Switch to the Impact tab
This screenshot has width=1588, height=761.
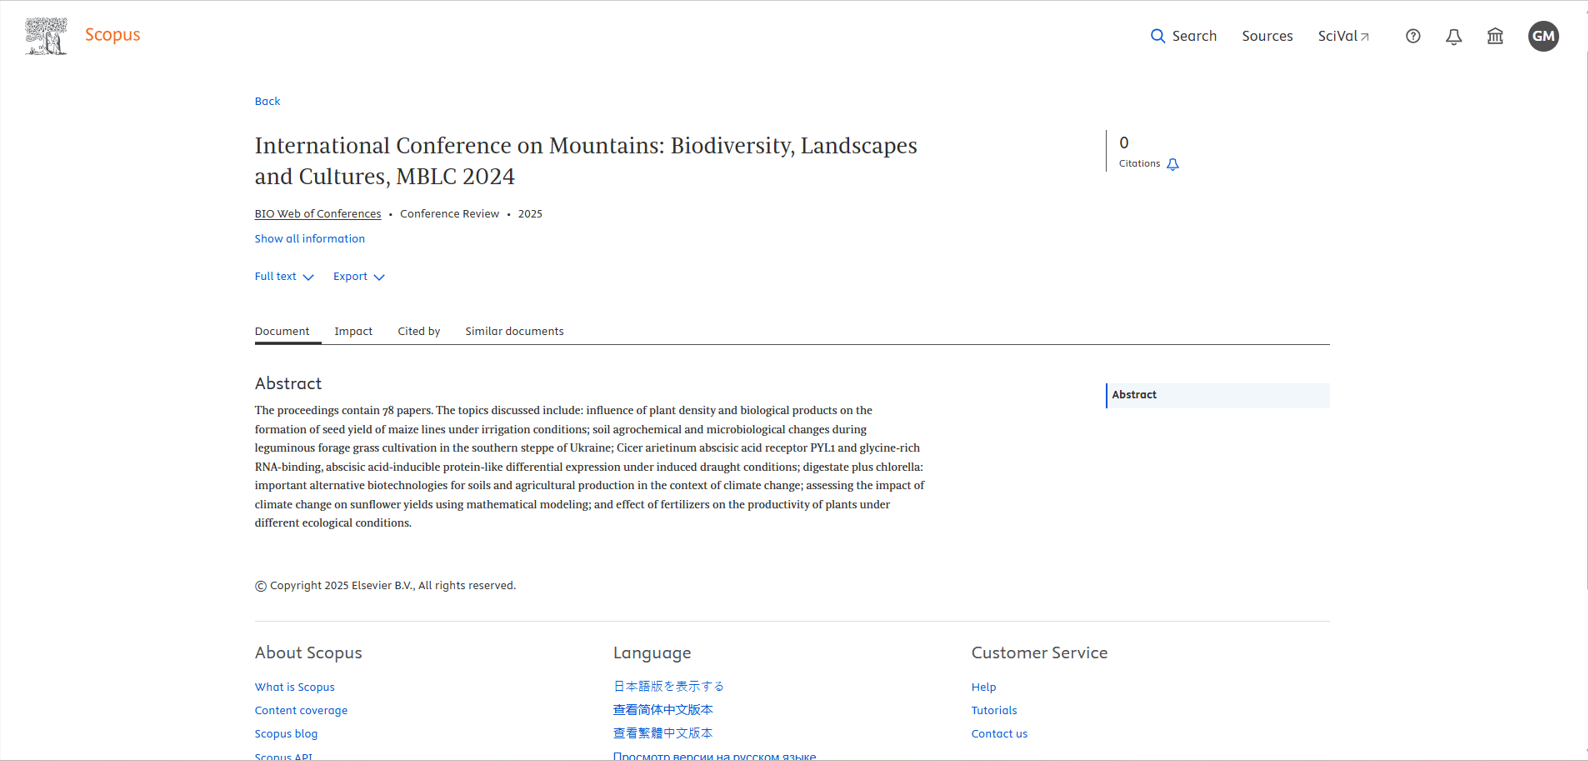(353, 331)
